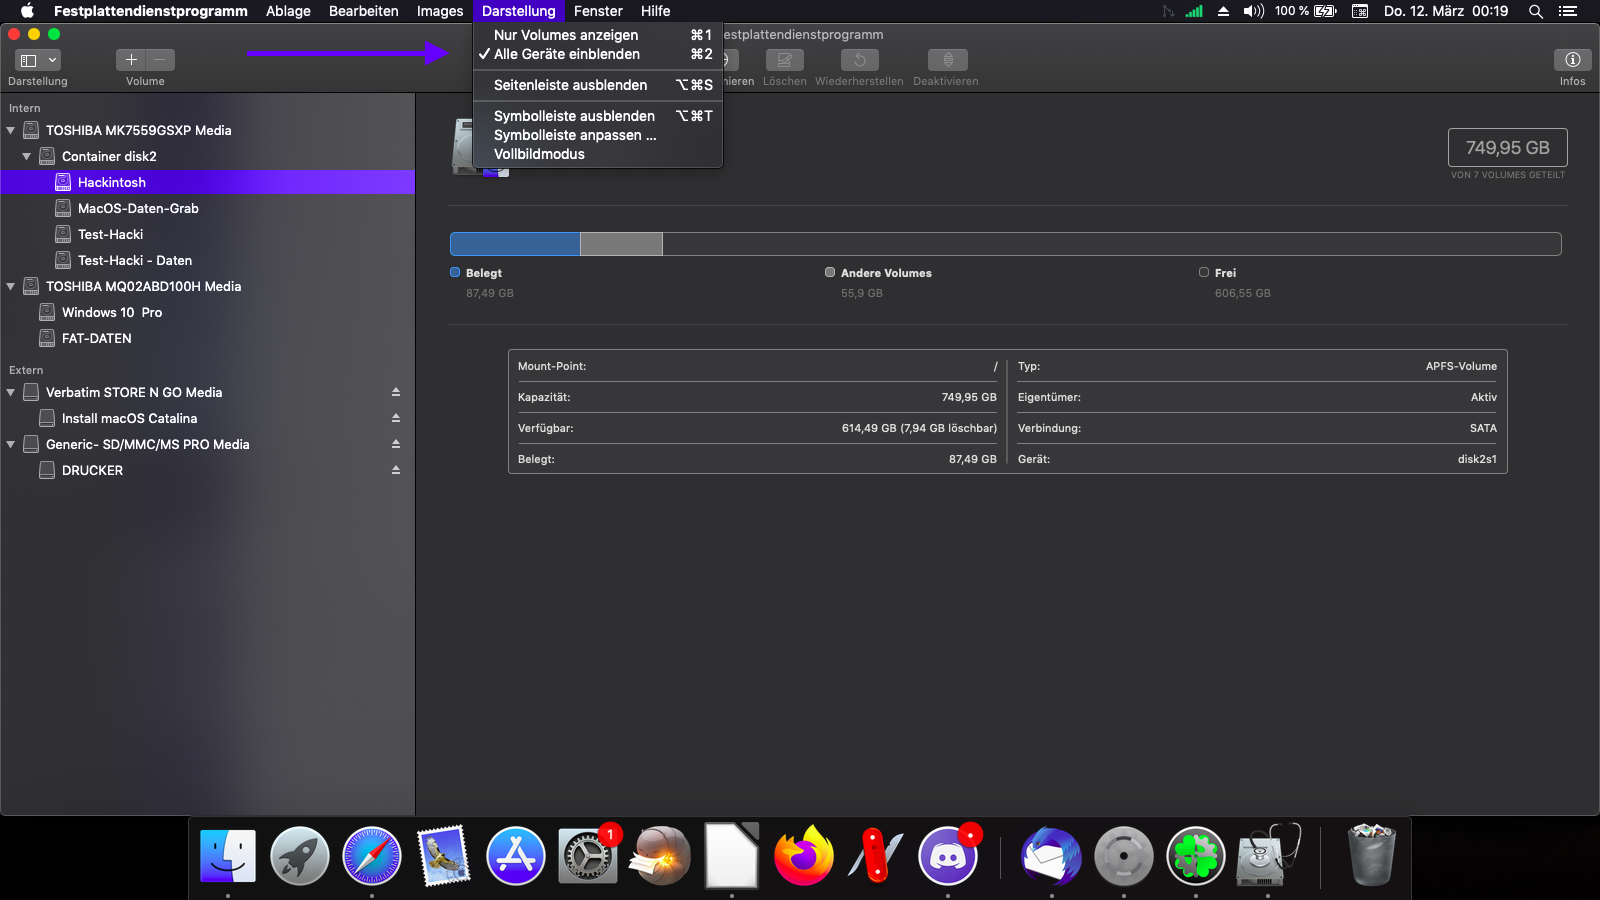Viewport: 1600px width, 900px height.
Task: Open Spotlight search in menu bar
Action: [x=1535, y=11]
